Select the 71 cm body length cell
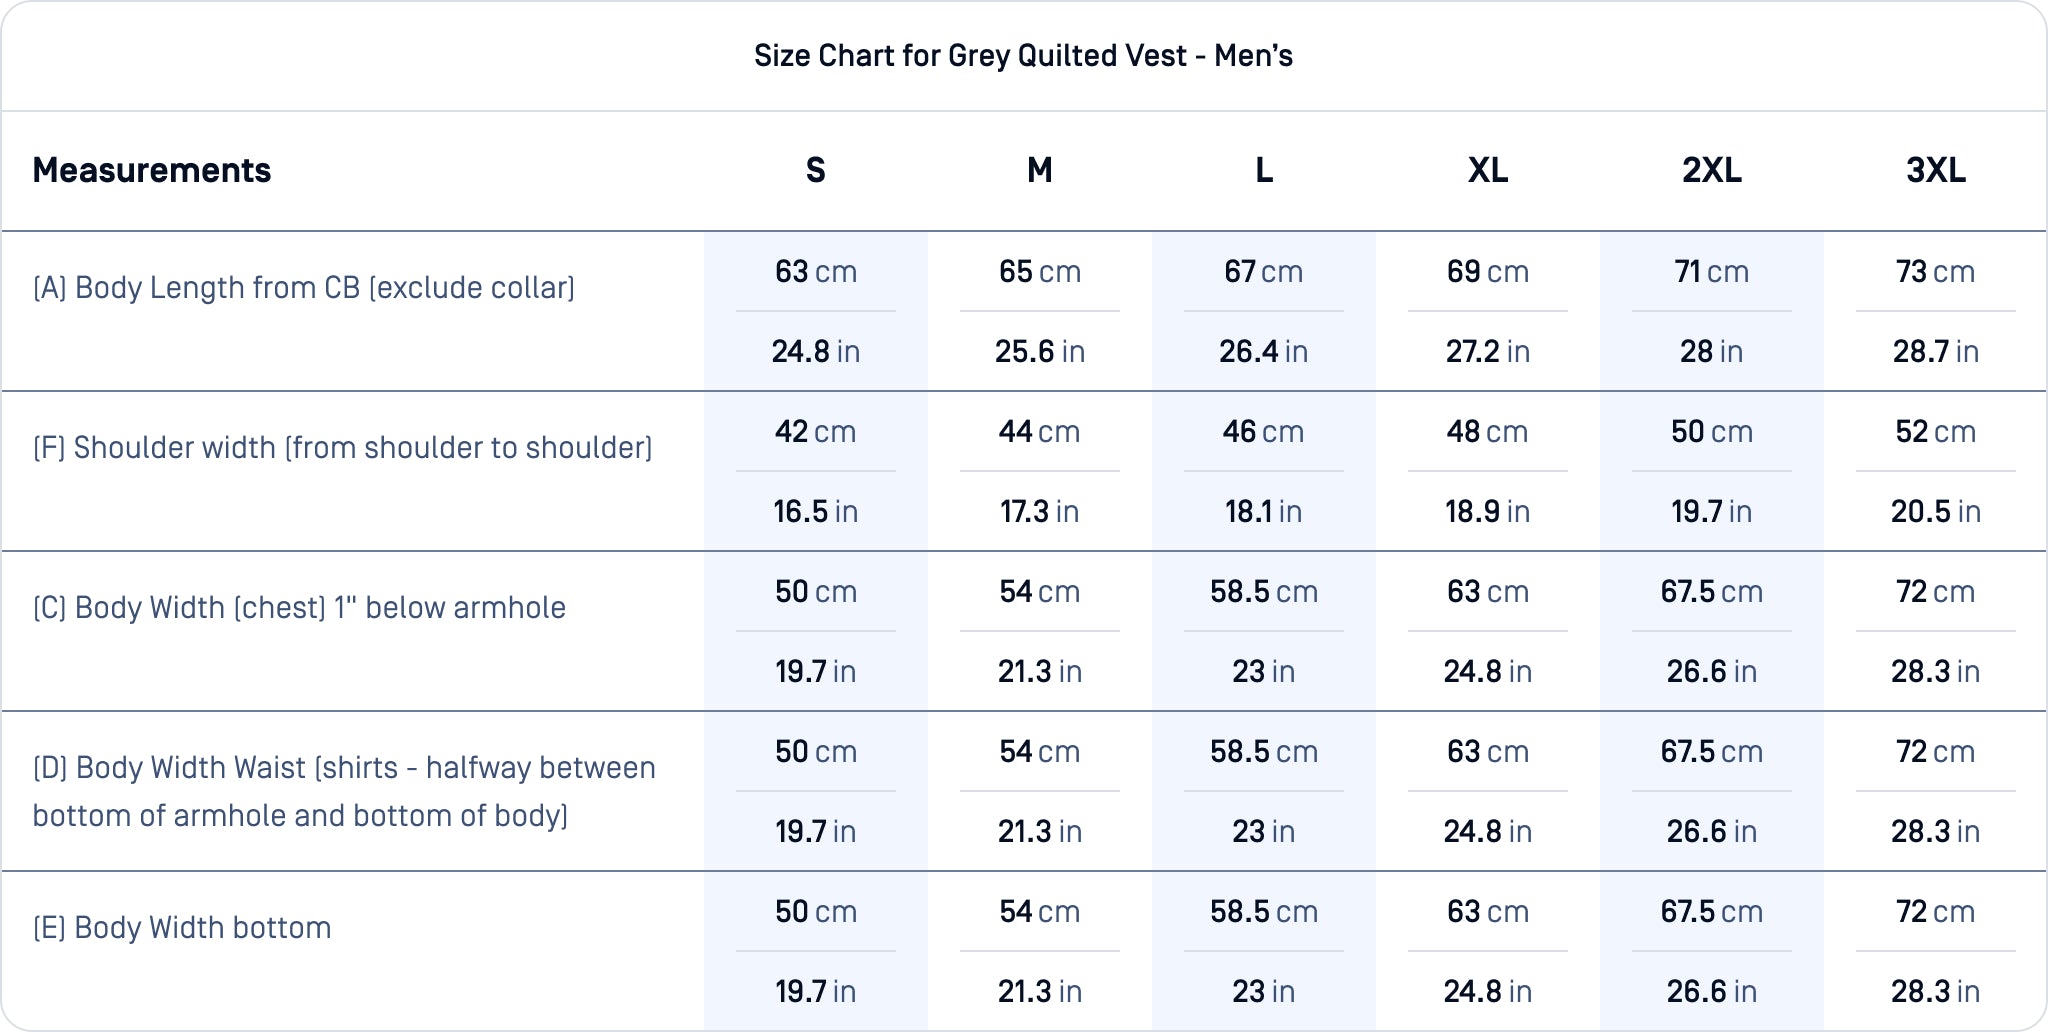2048x1032 pixels. (x=1712, y=272)
